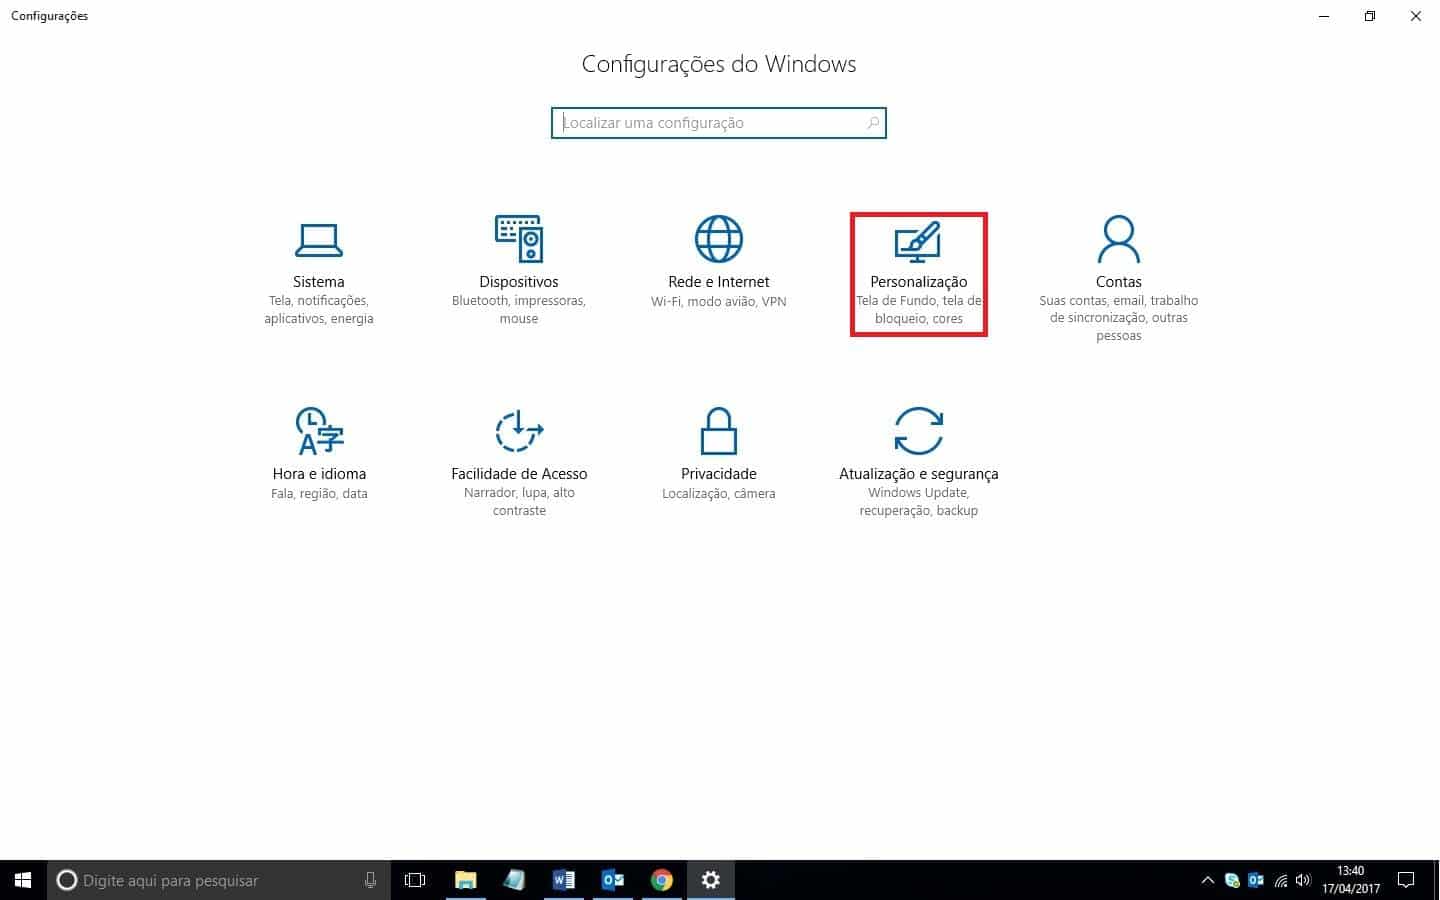Close the Configurações window

(x=1416, y=16)
